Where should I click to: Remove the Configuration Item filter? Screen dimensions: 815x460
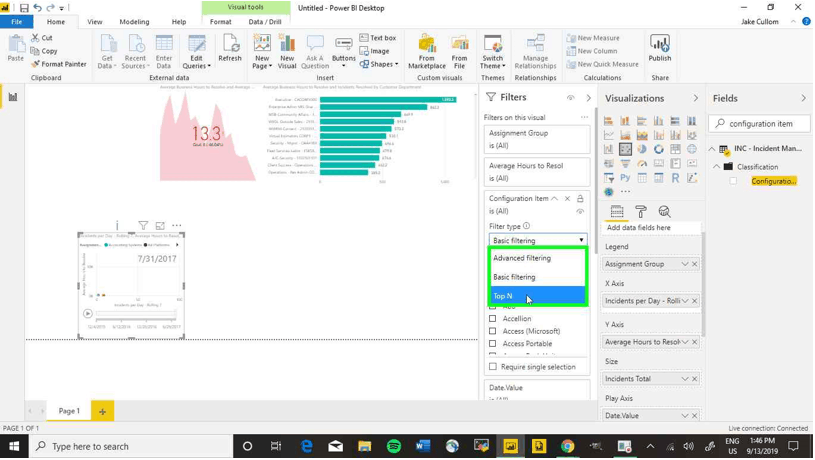coord(568,199)
